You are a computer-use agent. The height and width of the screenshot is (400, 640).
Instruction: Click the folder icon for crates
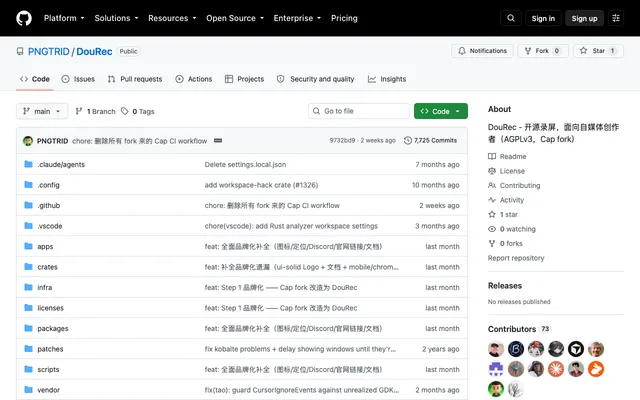coord(28,267)
